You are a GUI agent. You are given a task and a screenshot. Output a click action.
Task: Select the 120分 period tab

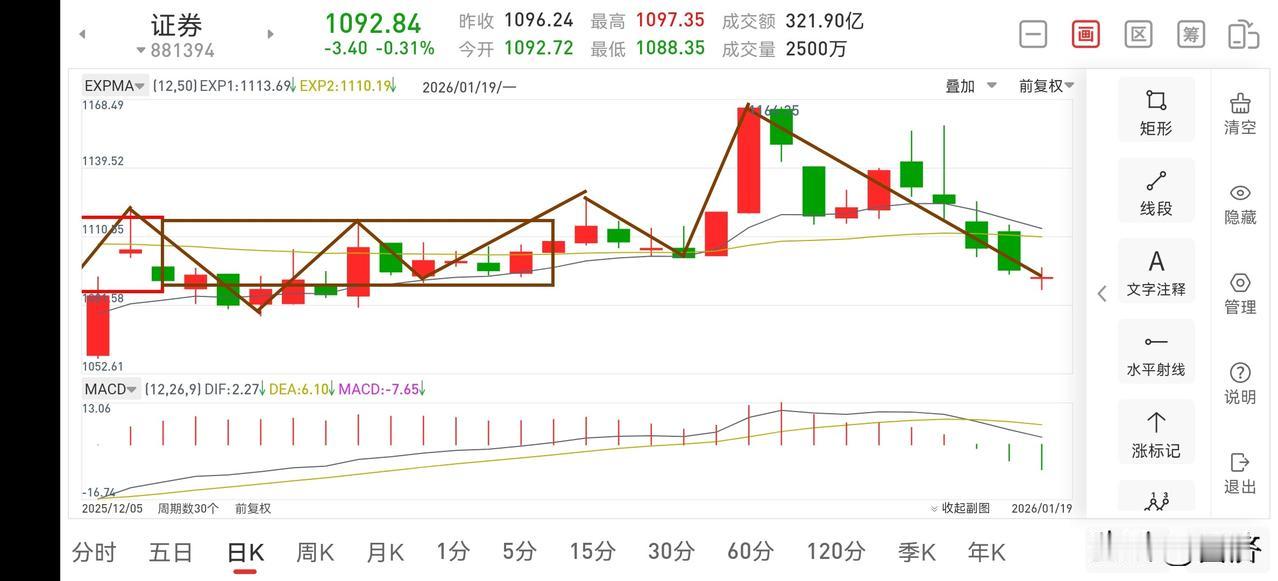[x=836, y=552]
